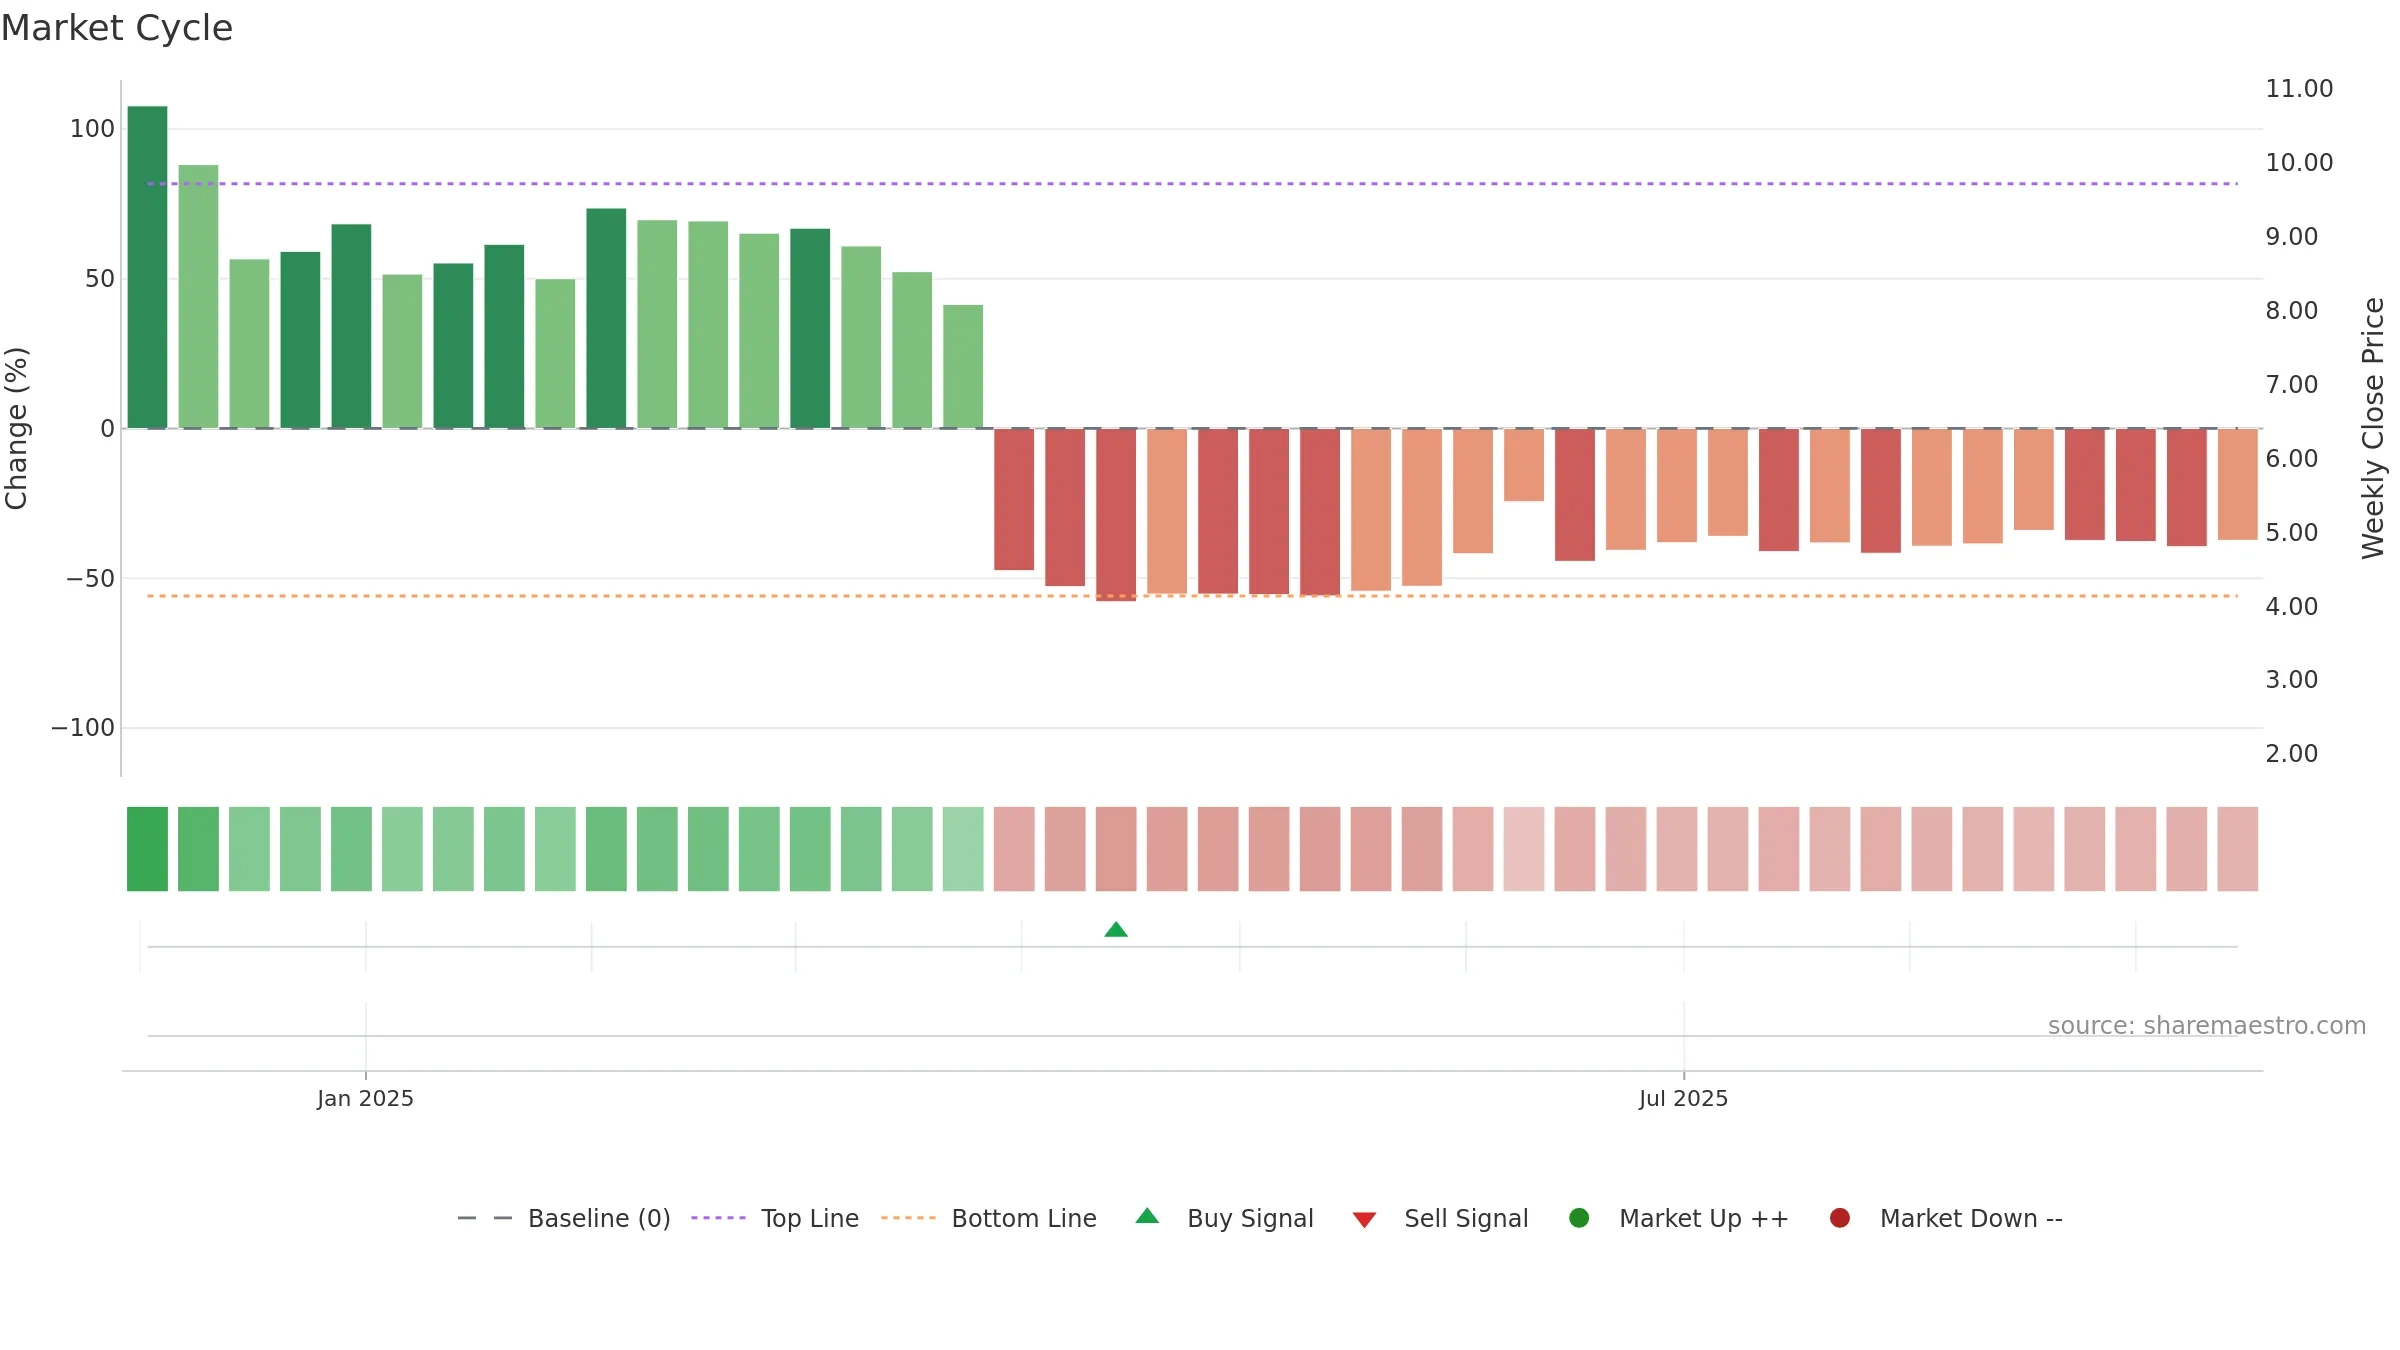Click the dark red Market Down circle icon
The height and width of the screenshot is (1350, 2400).
click(1839, 1218)
